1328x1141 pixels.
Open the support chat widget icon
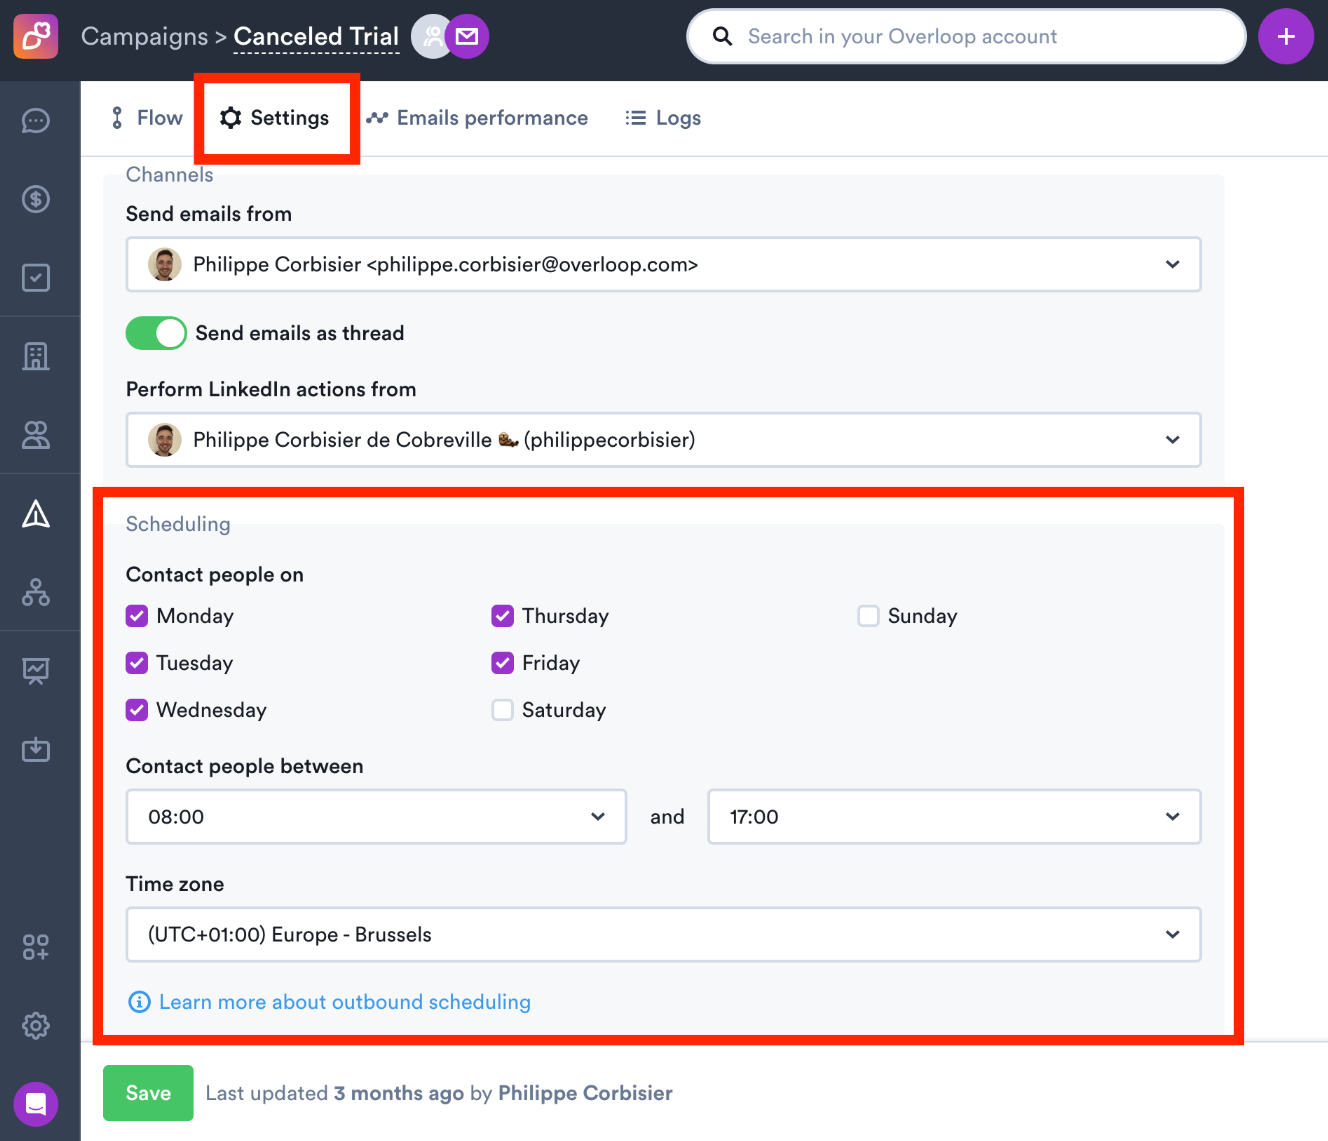point(36,1104)
